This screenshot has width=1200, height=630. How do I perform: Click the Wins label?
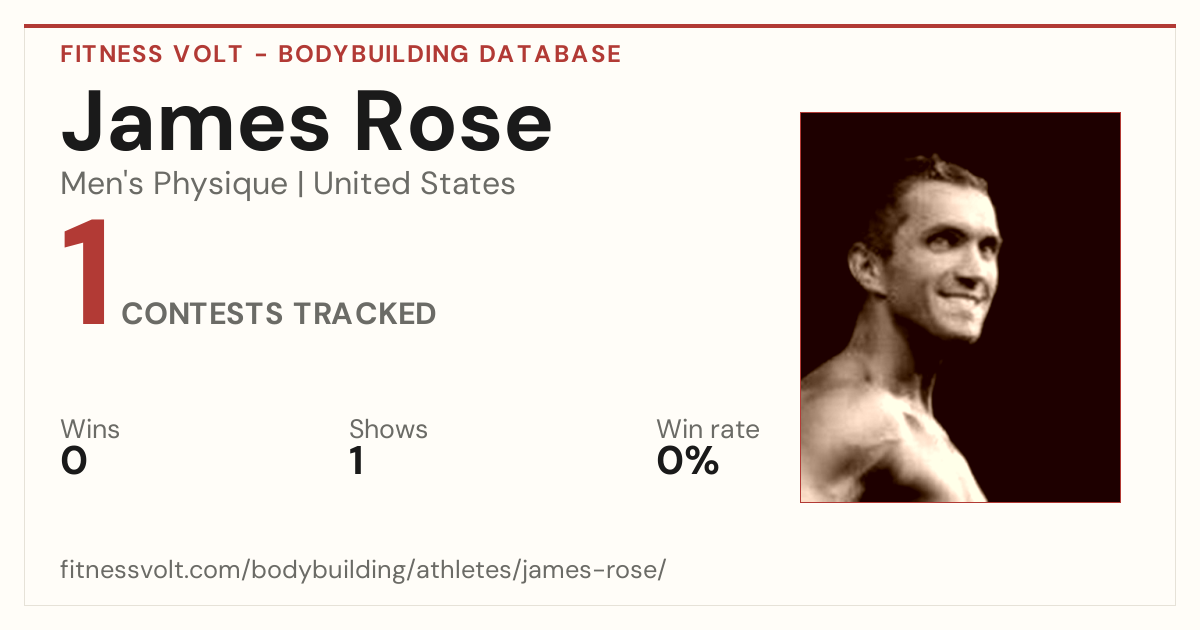click(90, 430)
